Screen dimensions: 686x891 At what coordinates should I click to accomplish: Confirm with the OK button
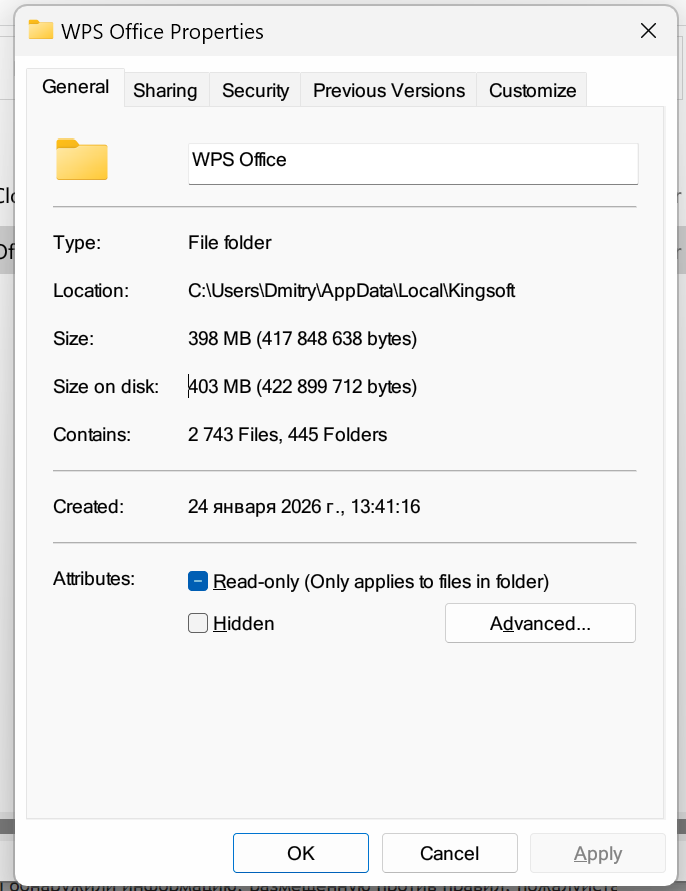(301, 853)
